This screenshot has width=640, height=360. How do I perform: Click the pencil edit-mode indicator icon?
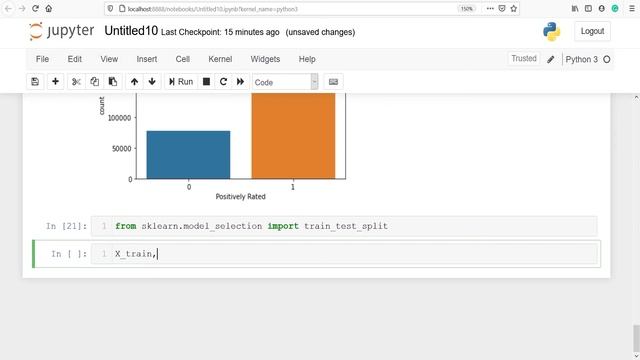point(551,59)
